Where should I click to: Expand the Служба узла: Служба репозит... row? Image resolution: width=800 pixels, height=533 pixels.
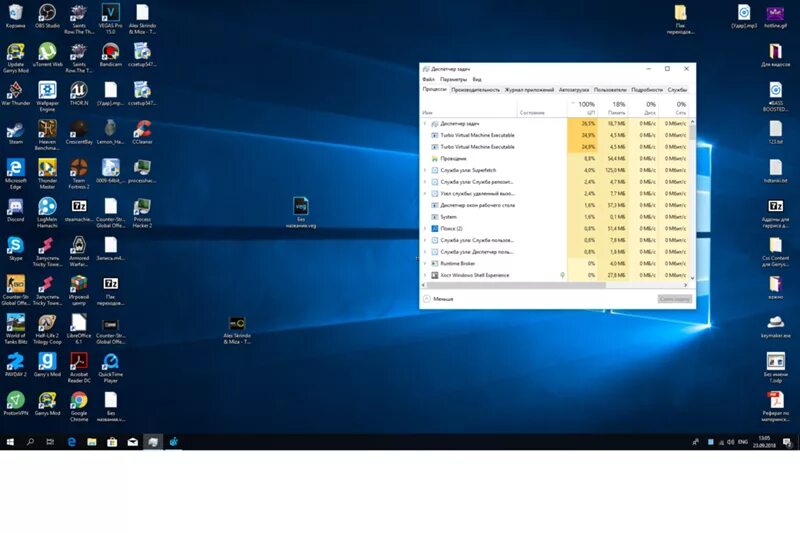425,182
